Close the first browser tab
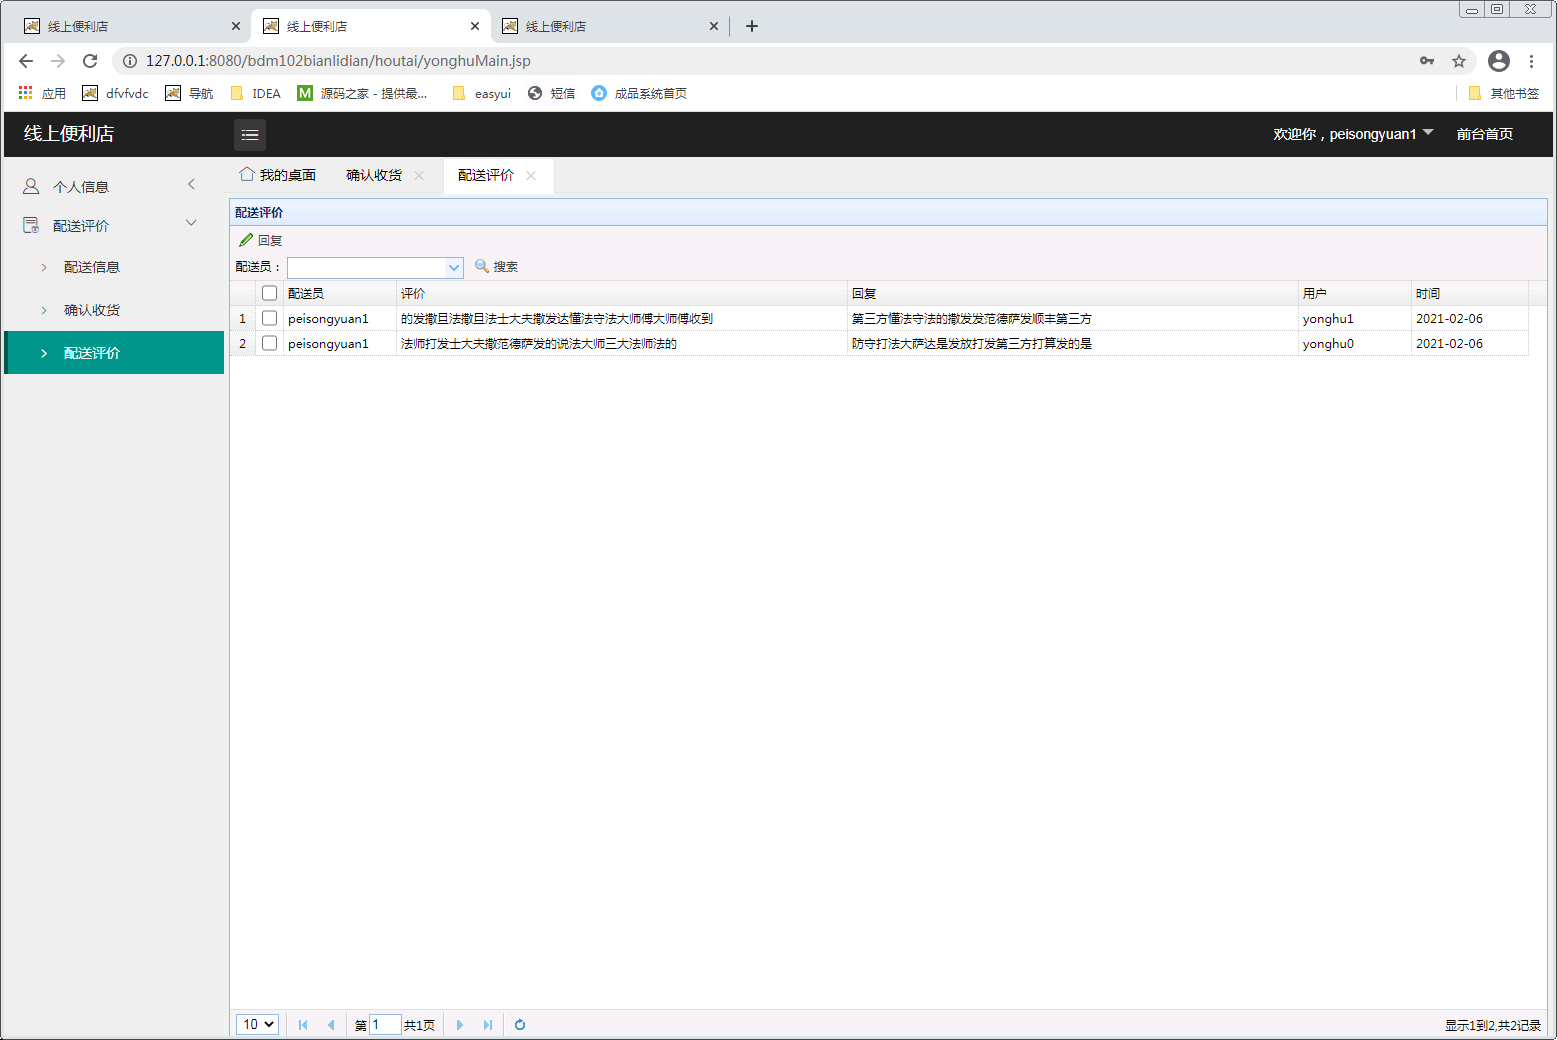The image size is (1557, 1040). pos(236,26)
